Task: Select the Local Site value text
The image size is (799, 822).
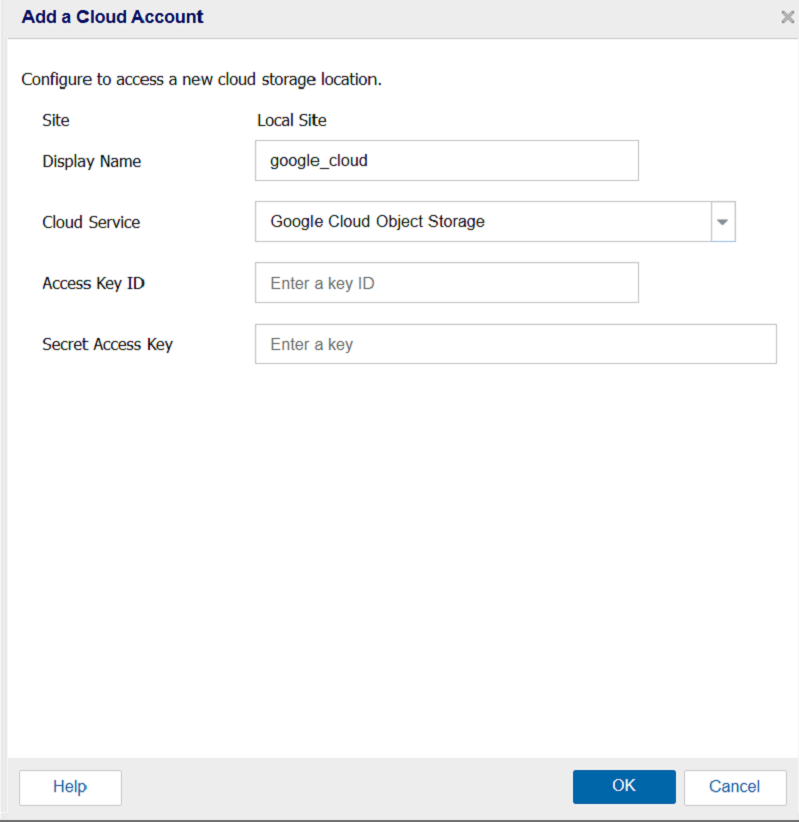Action: pyautogui.click(x=291, y=120)
